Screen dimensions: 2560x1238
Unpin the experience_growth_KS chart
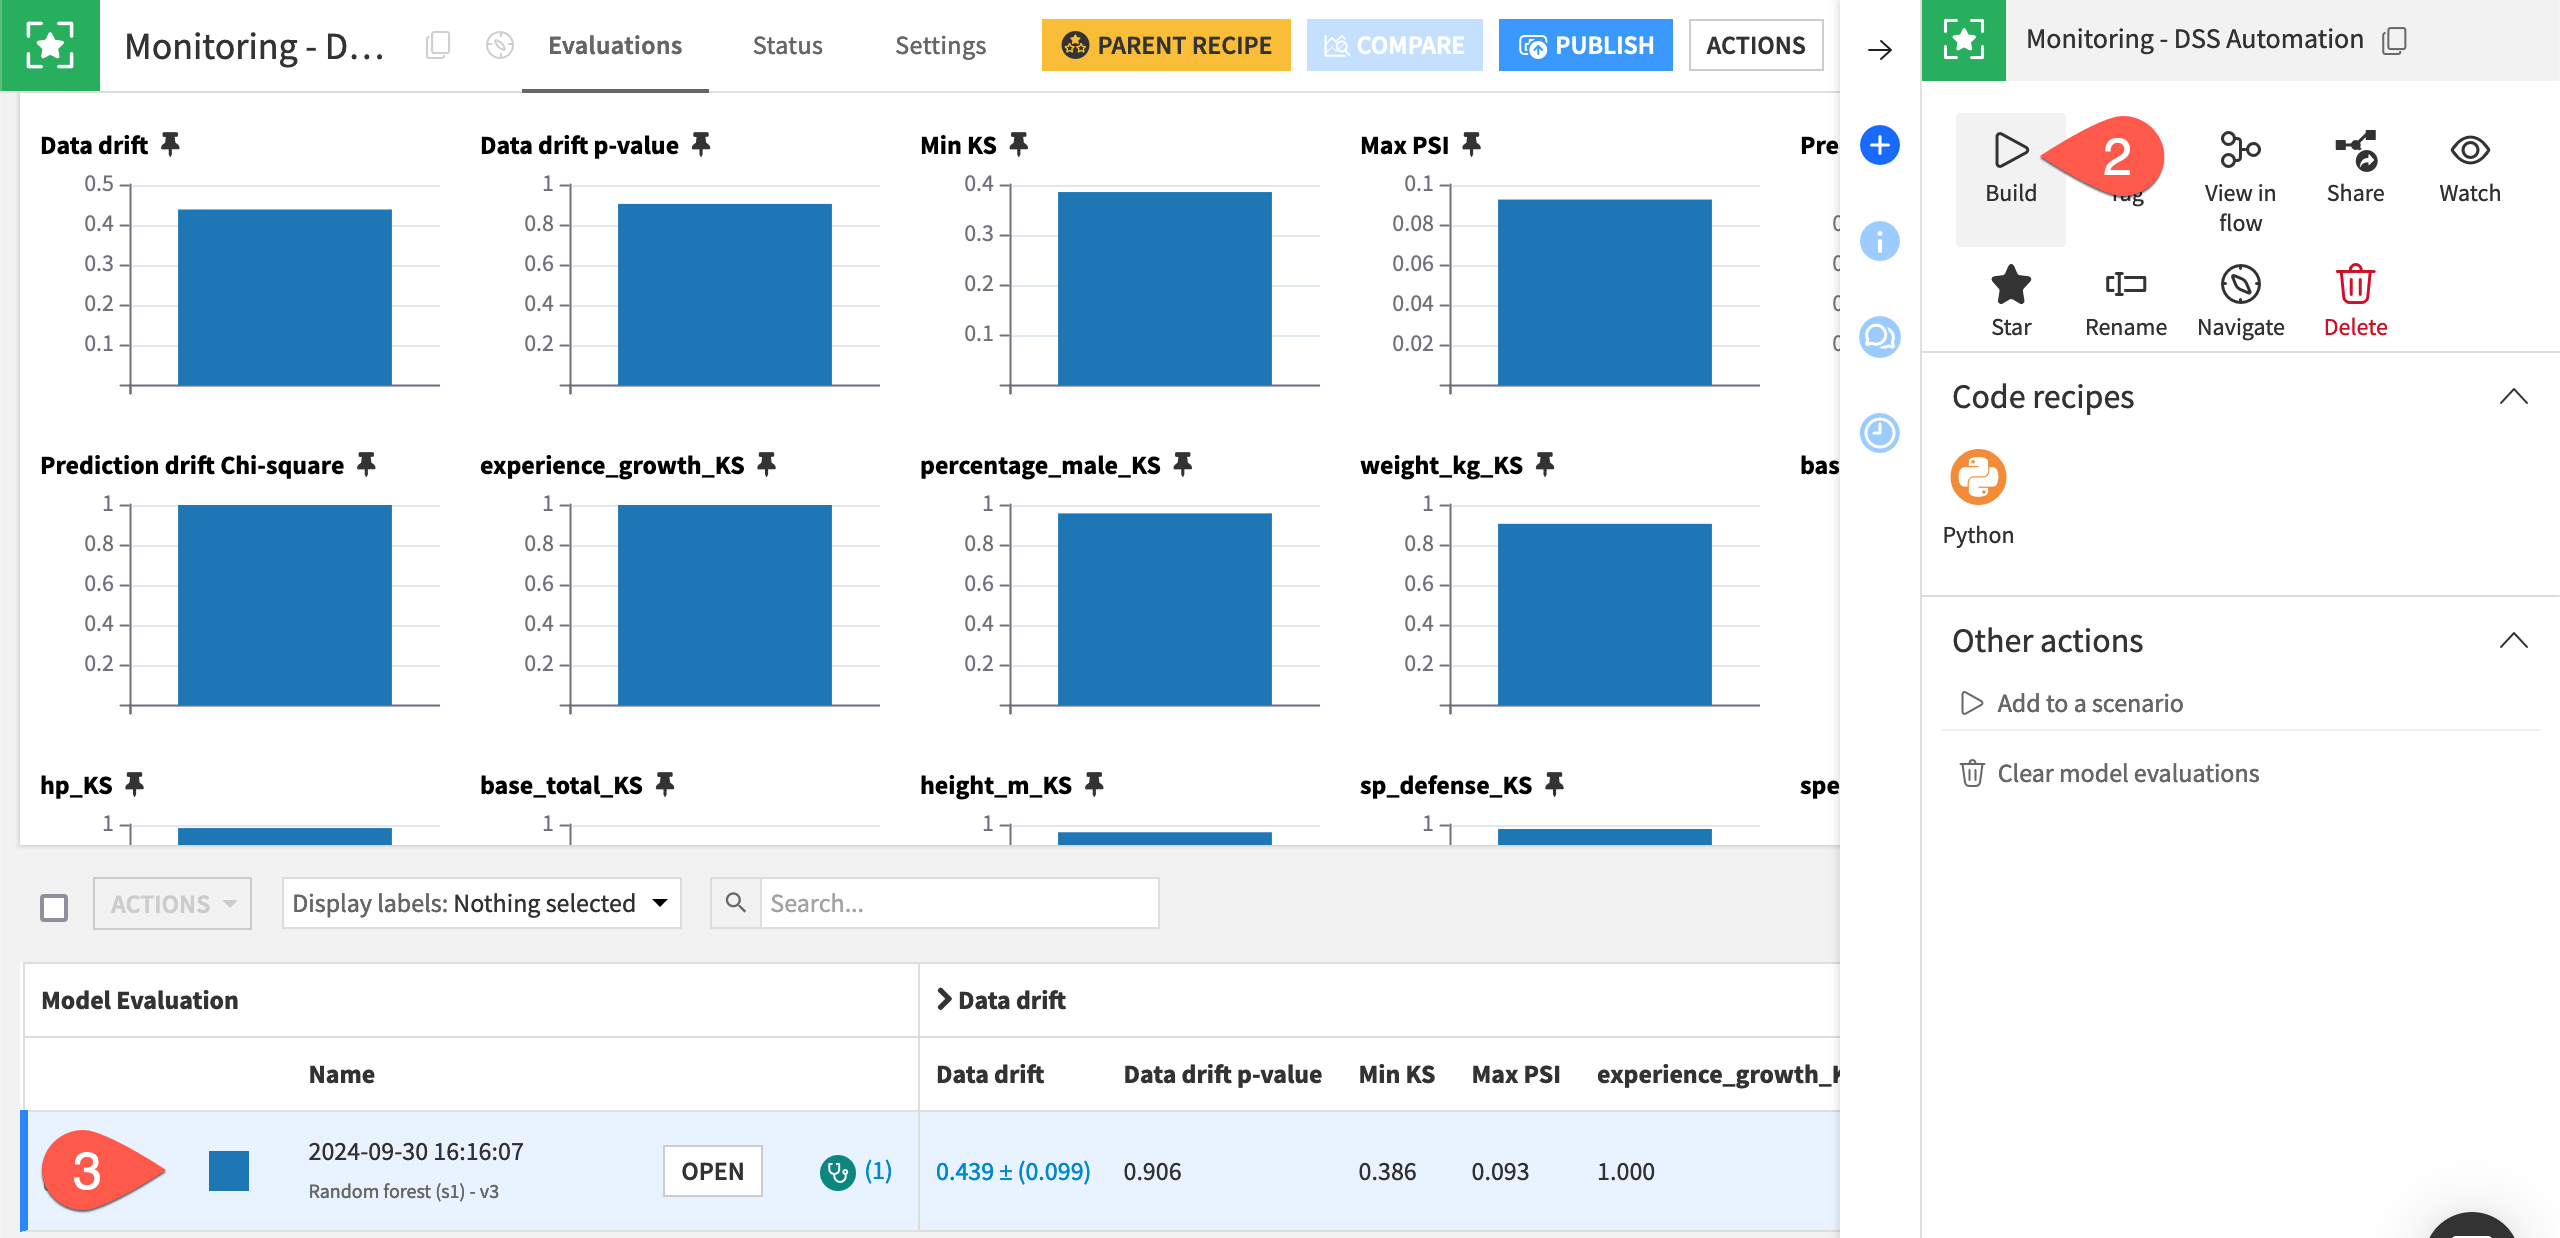pyautogui.click(x=767, y=465)
